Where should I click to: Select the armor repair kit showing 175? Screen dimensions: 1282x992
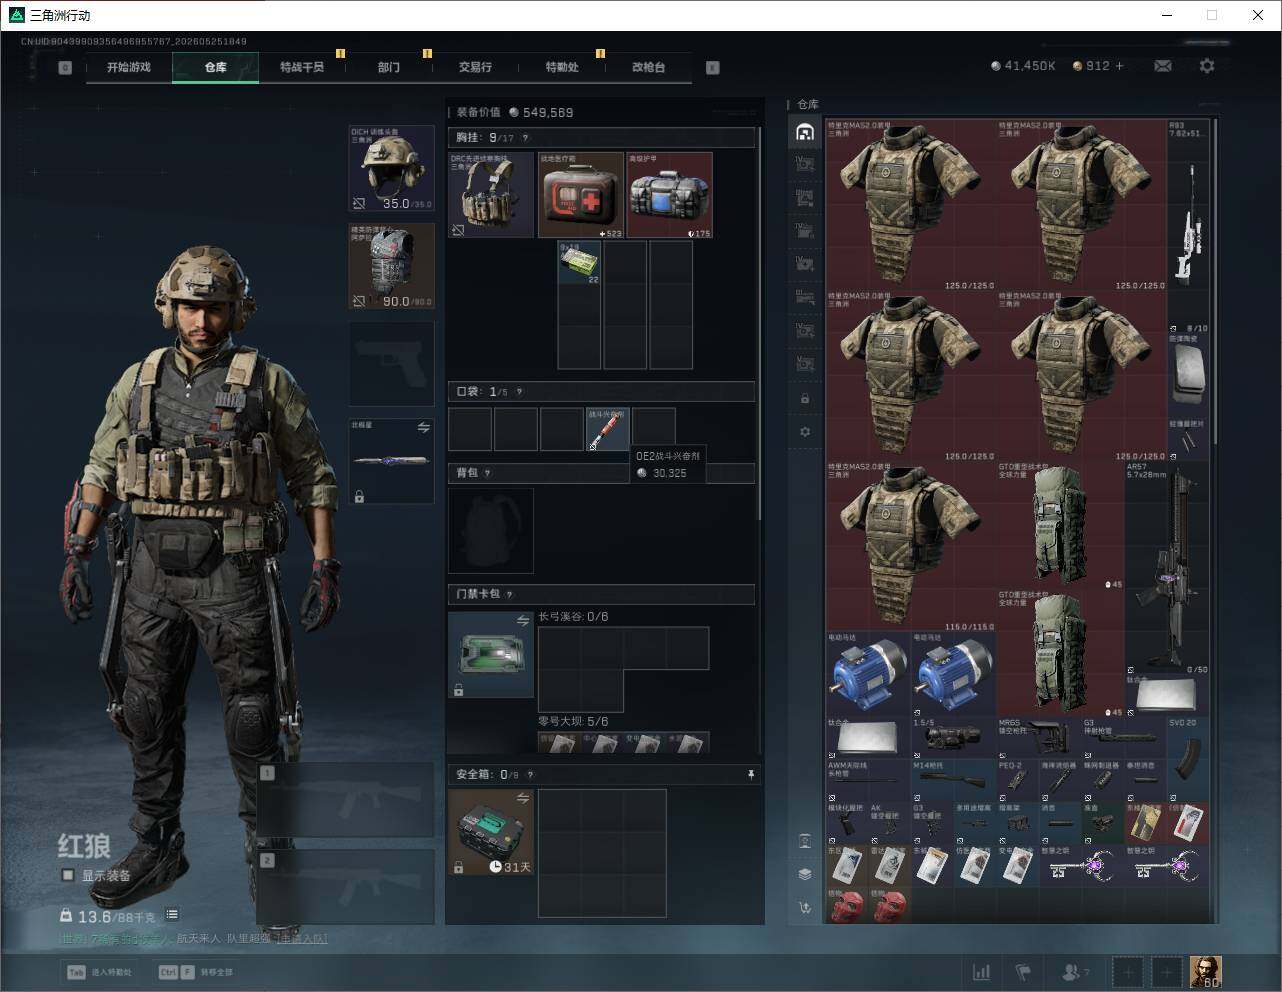[x=670, y=195]
